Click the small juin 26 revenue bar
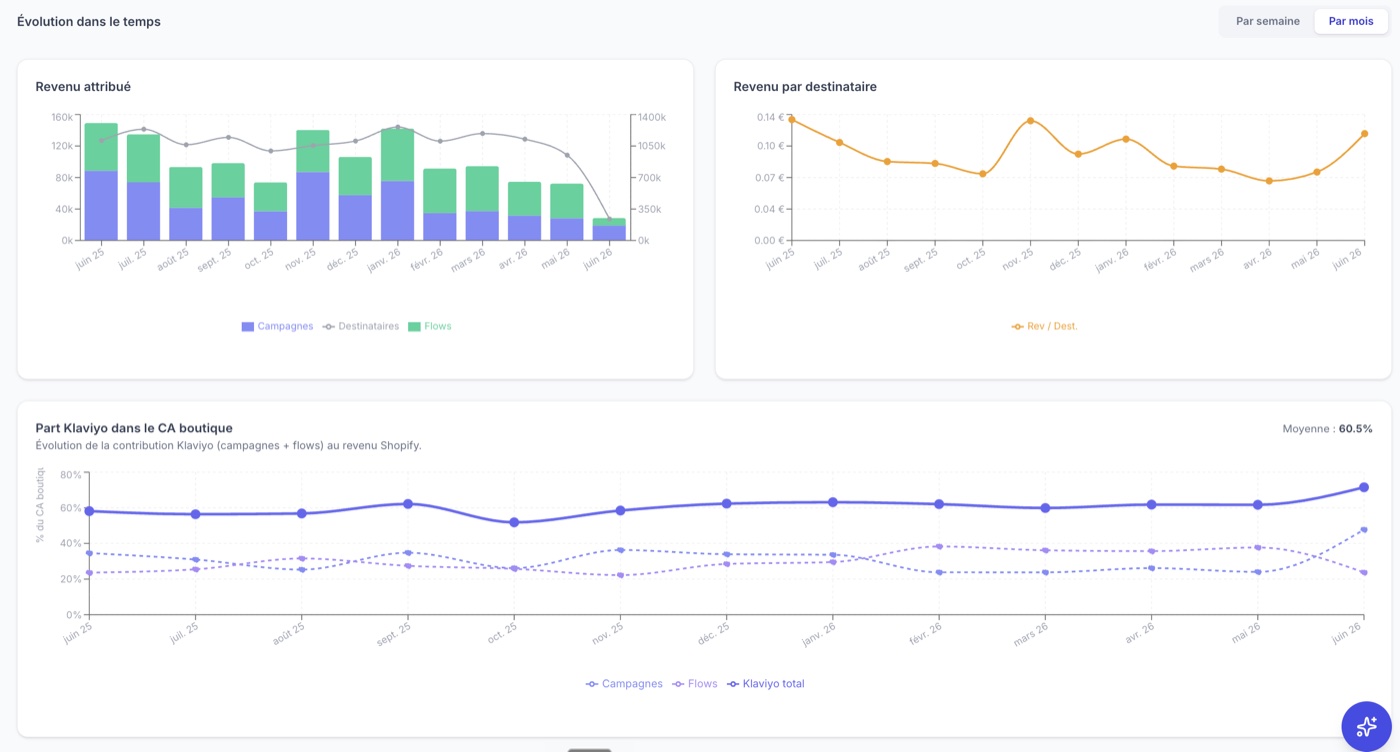The height and width of the screenshot is (752, 1400). (609, 229)
